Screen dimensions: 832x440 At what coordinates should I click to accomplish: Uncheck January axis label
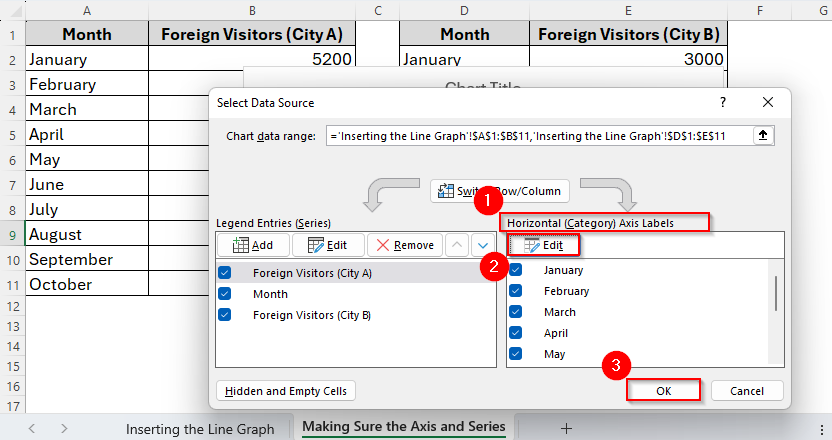point(515,270)
